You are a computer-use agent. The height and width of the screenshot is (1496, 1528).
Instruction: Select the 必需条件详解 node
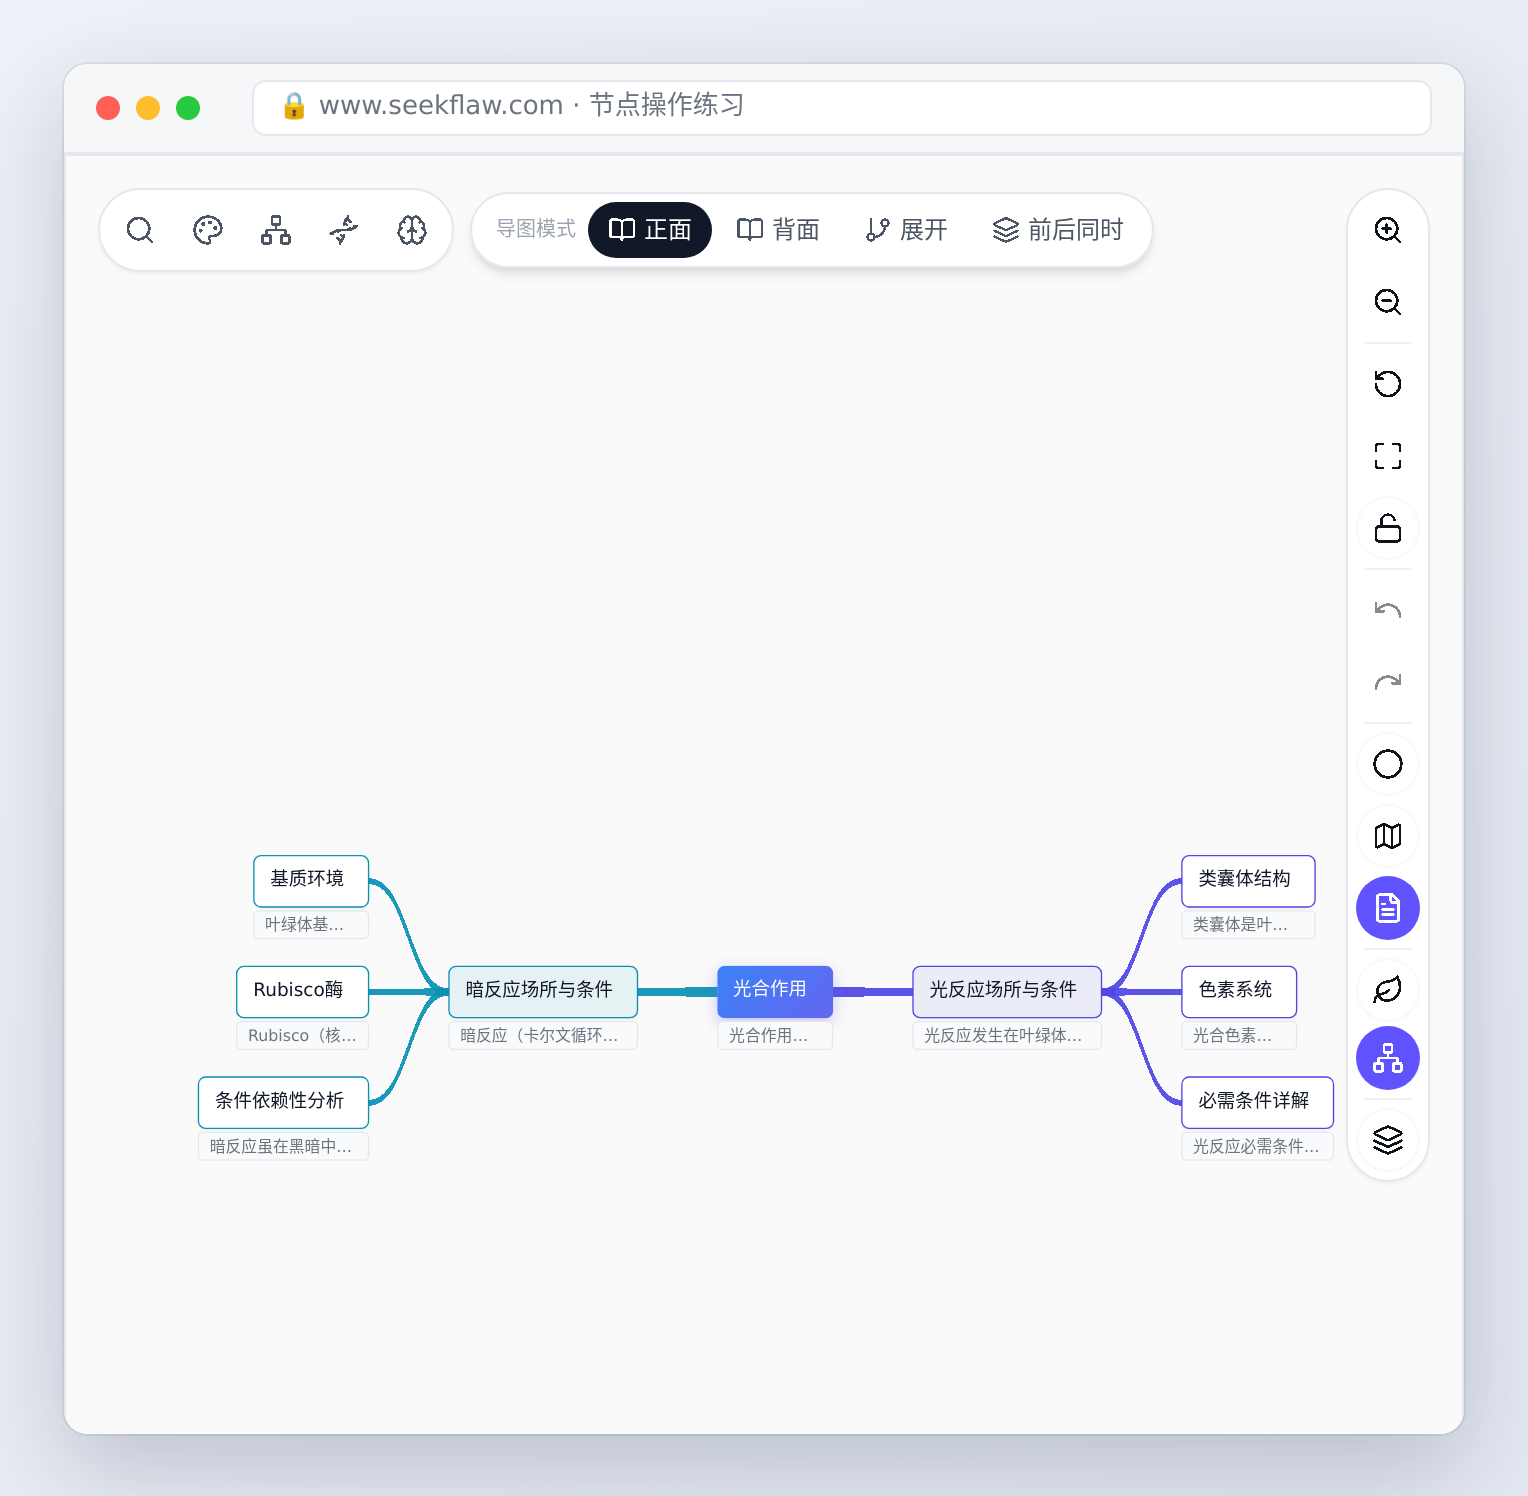(x=1257, y=1102)
